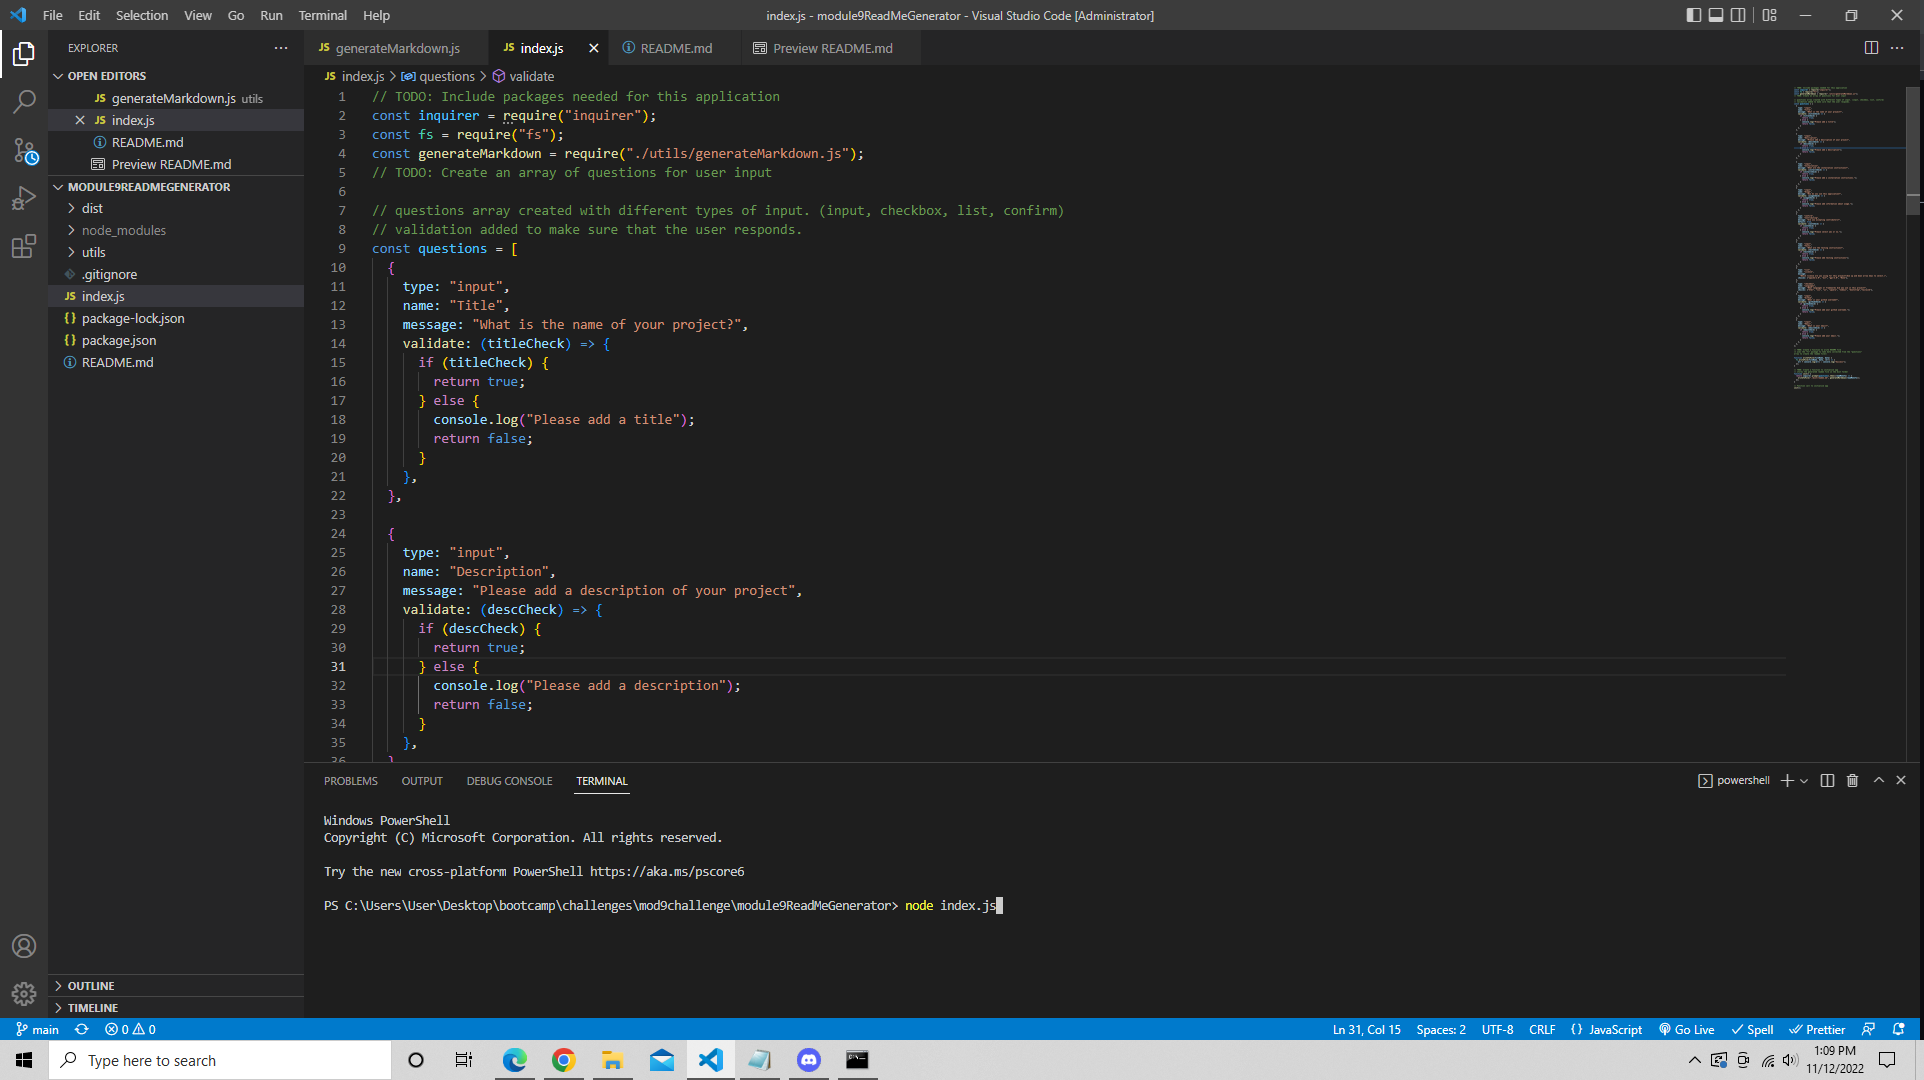Screen dimensions: 1924x1080
Task: Open terminal profile dropdown next to plus
Action: [1803, 780]
